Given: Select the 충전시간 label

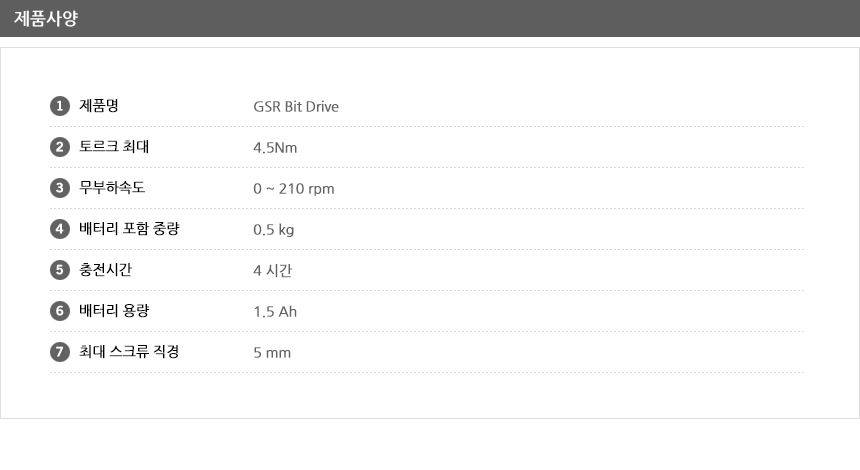Looking at the screenshot, I should [106, 270].
